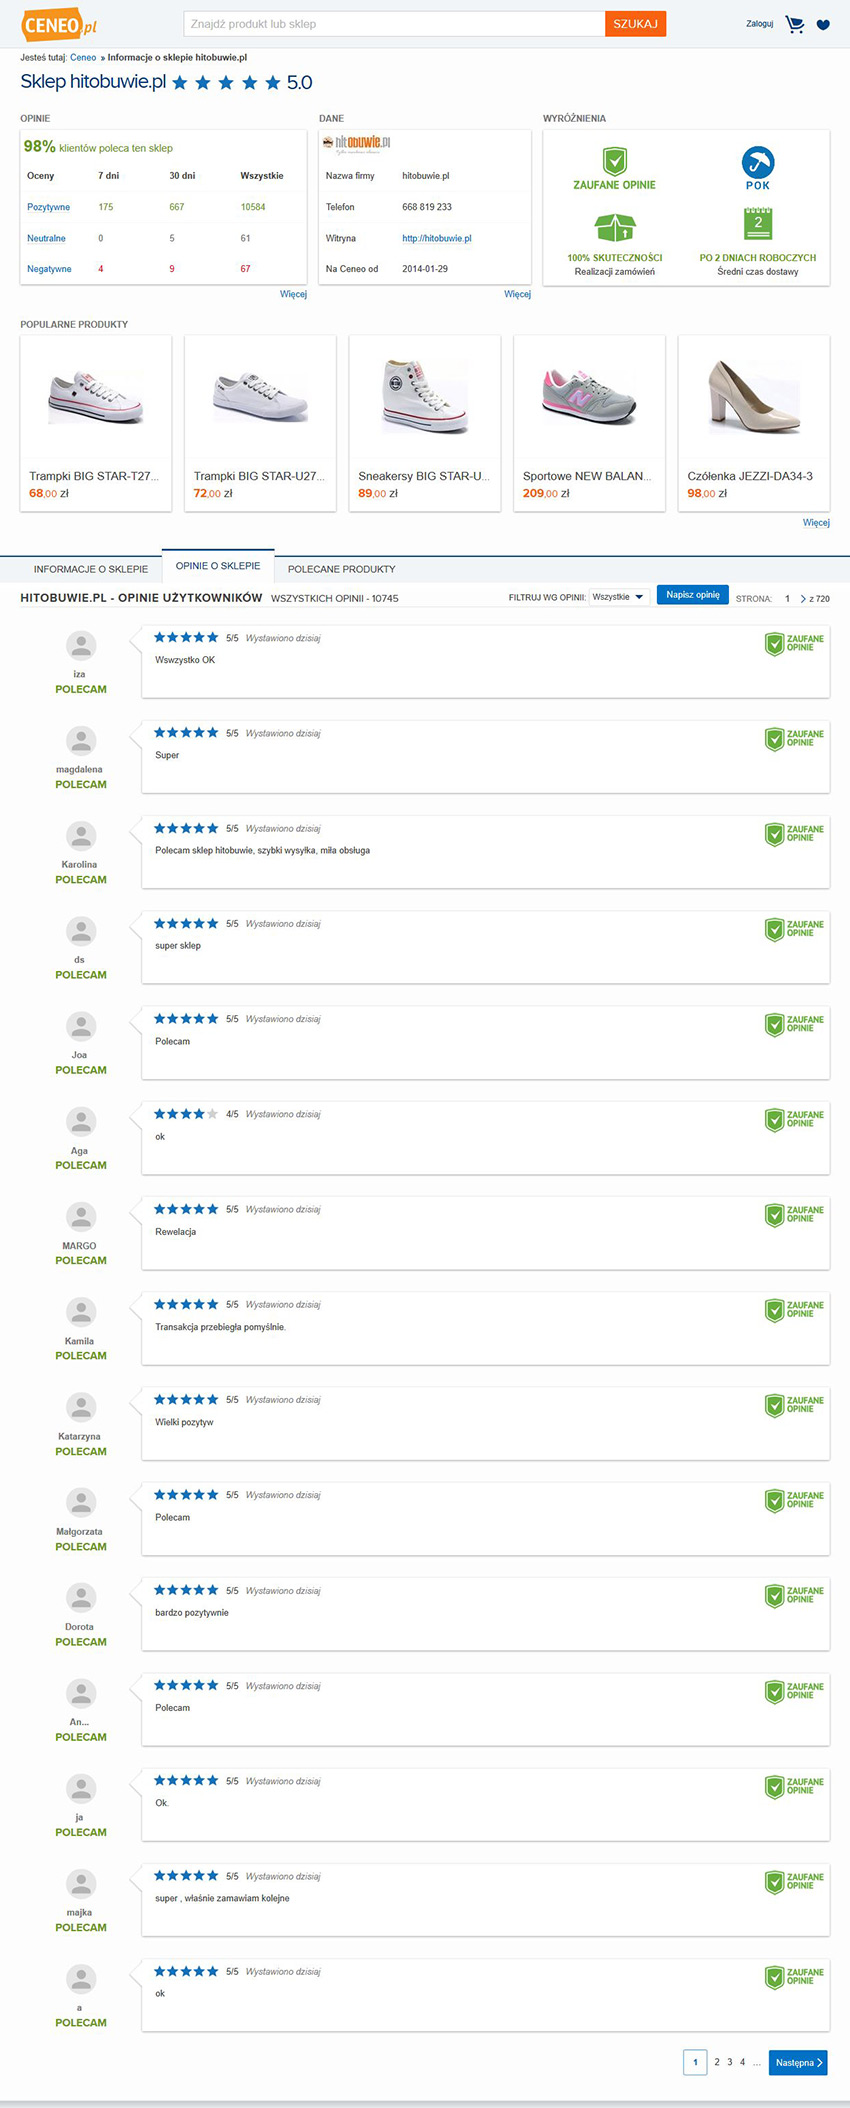Screen dimensions: 850x2108
Task: Click Zaufane Opinie badge on magdalena's review
Action: (x=795, y=739)
